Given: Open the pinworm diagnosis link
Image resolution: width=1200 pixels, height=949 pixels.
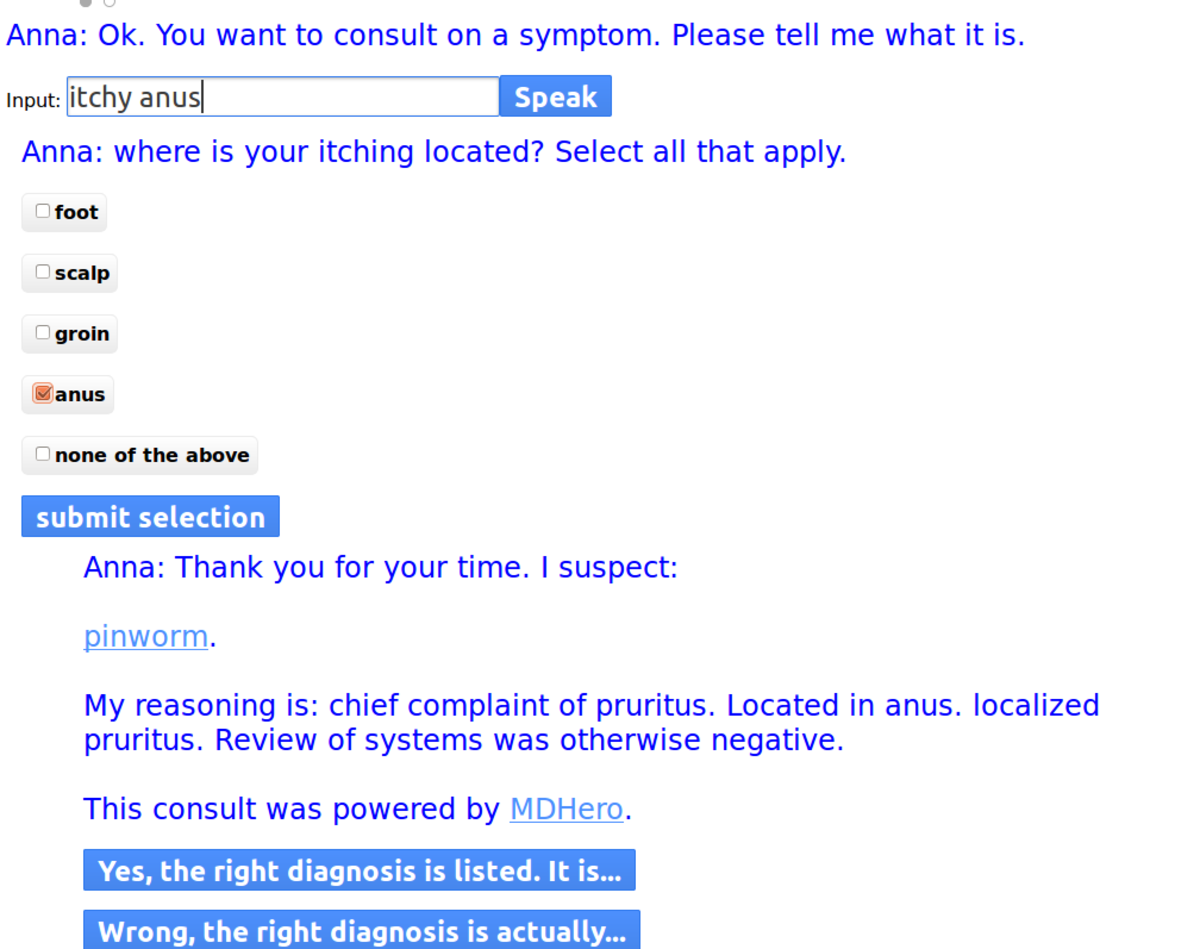Looking at the screenshot, I should [146, 636].
